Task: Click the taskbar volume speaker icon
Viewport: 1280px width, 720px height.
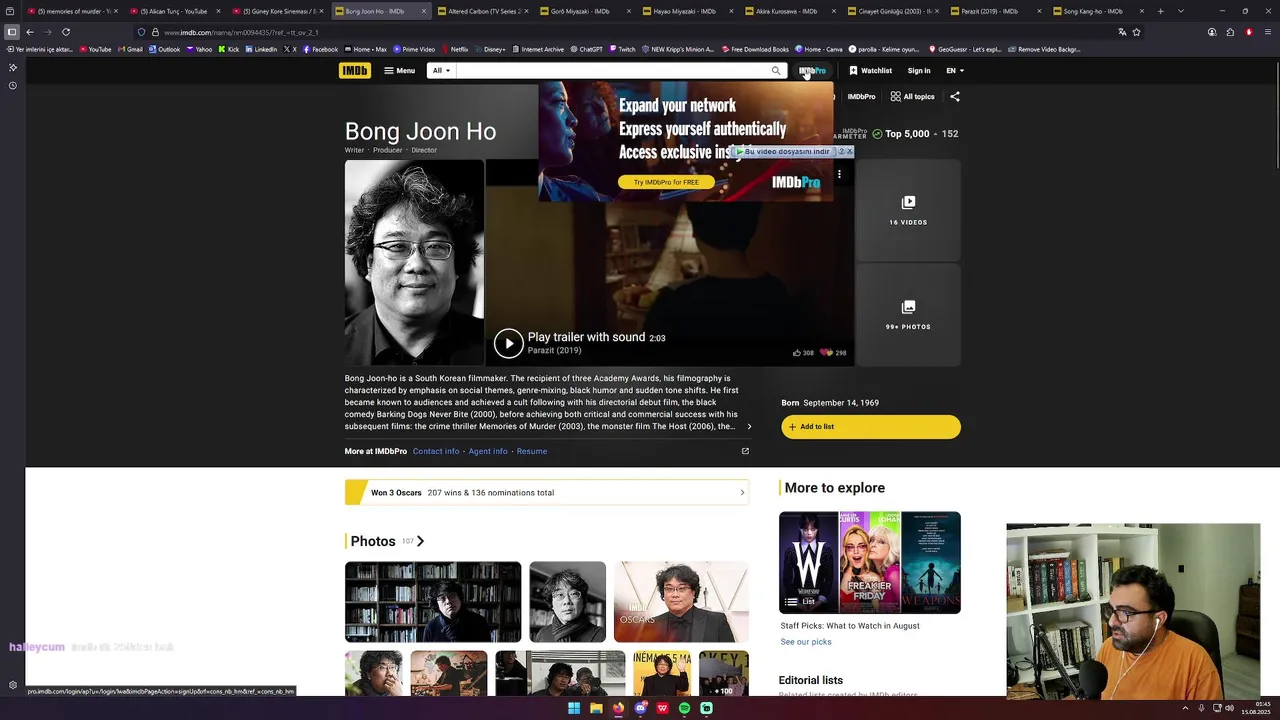Action: click(x=1229, y=708)
